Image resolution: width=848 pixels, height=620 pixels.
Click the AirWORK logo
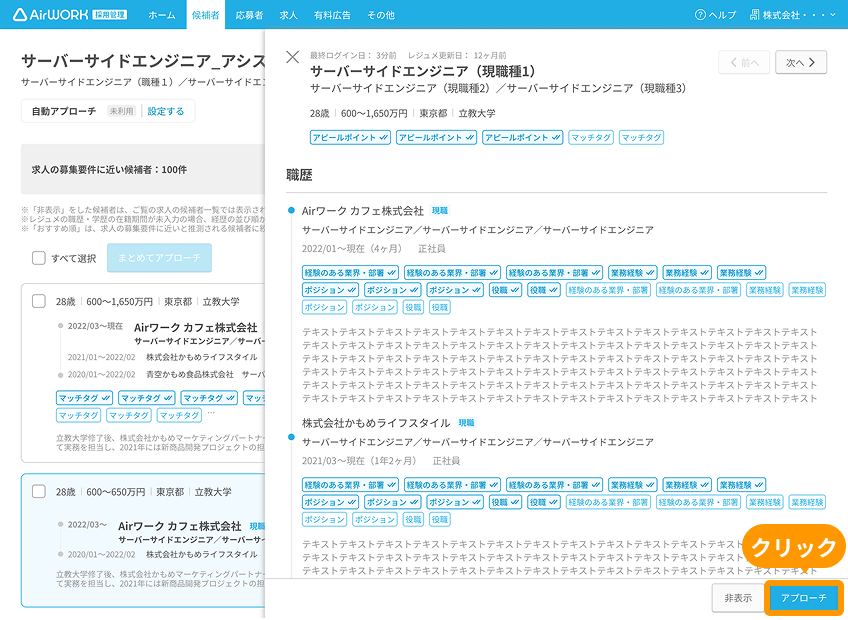[x=50, y=15]
